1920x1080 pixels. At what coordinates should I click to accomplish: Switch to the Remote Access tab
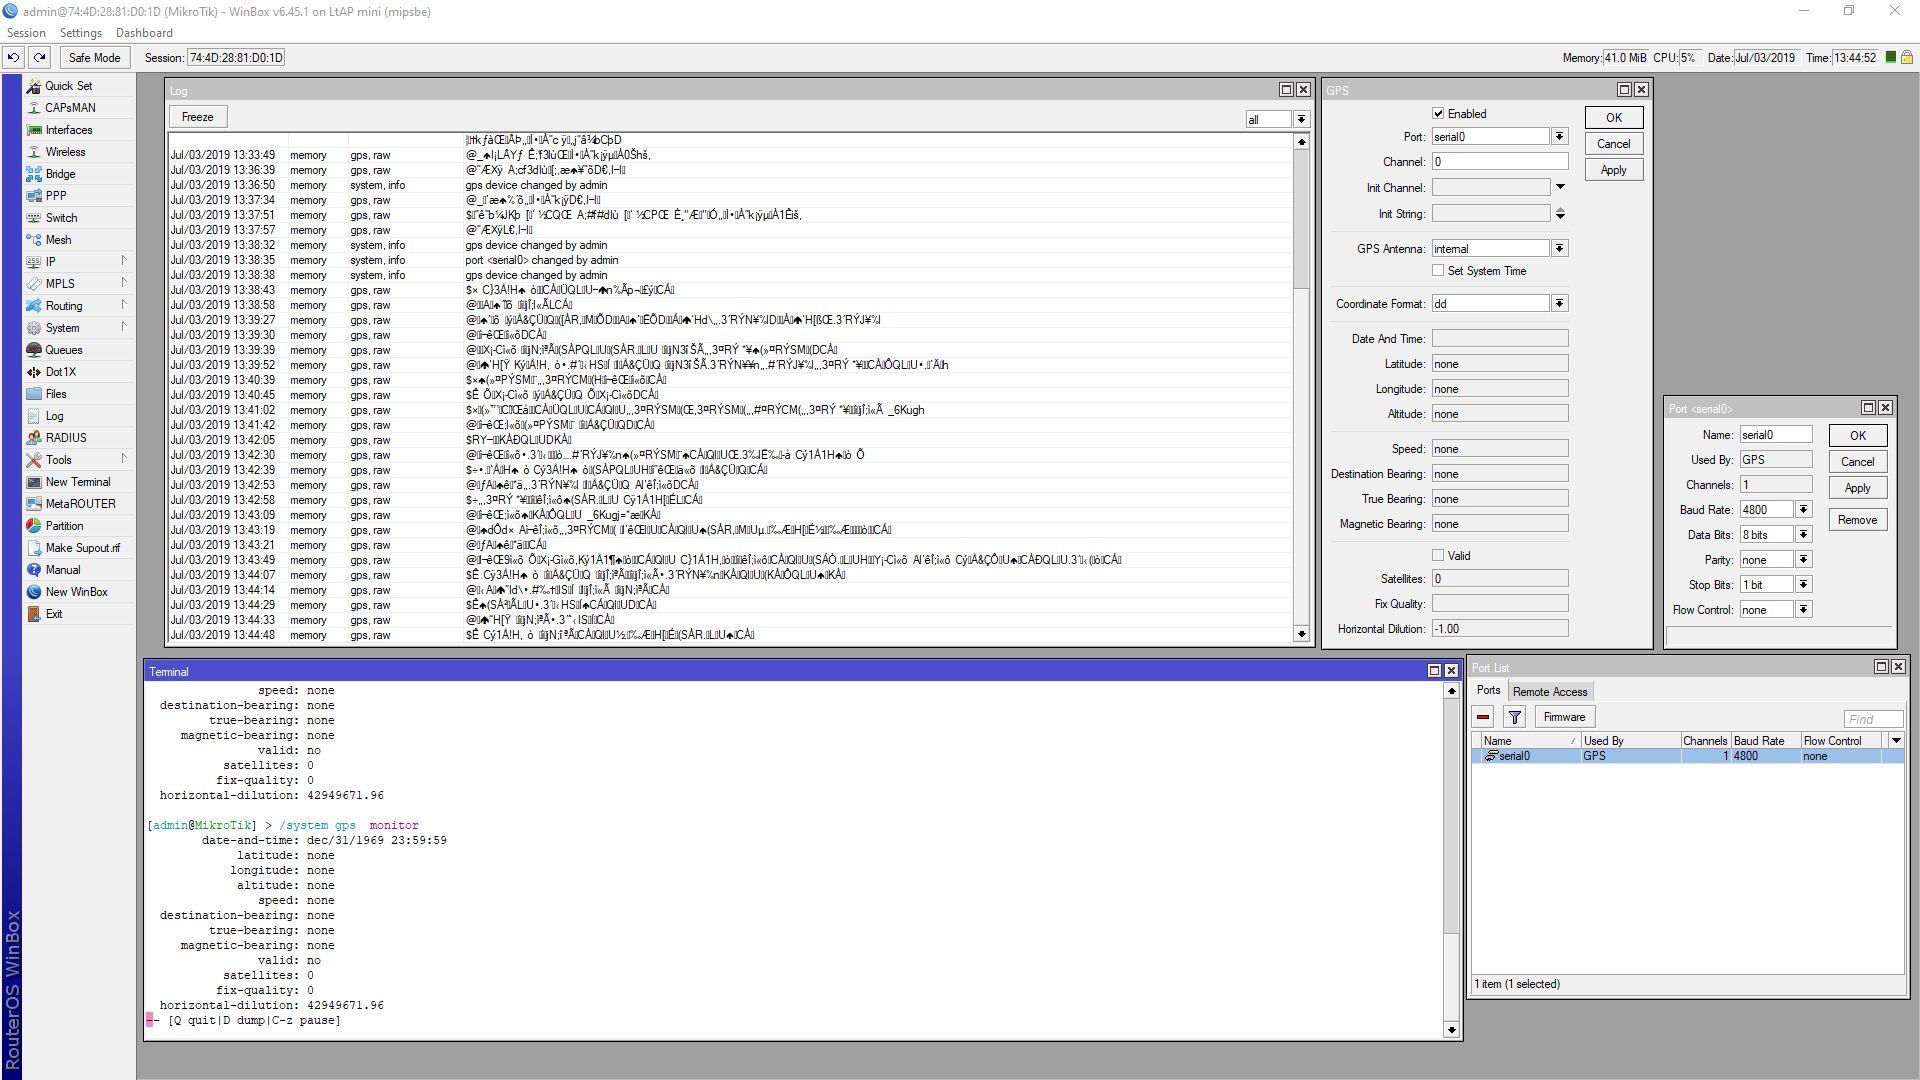click(x=1549, y=692)
